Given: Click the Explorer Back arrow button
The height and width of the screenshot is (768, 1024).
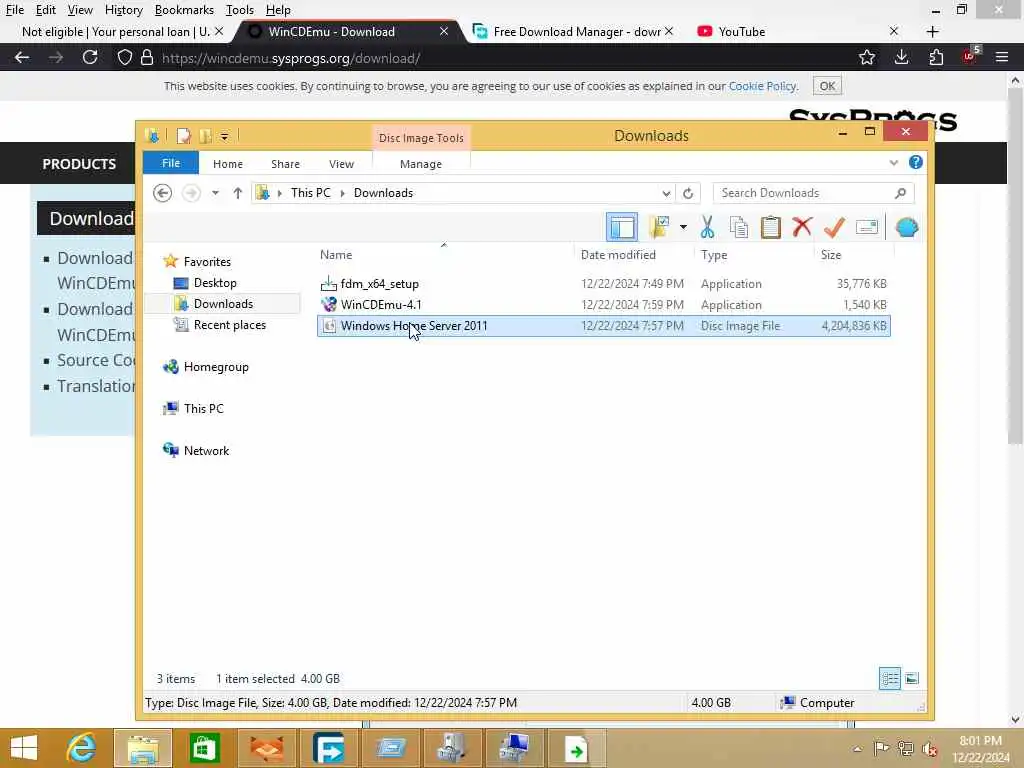Looking at the screenshot, I should pyautogui.click(x=163, y=193).
